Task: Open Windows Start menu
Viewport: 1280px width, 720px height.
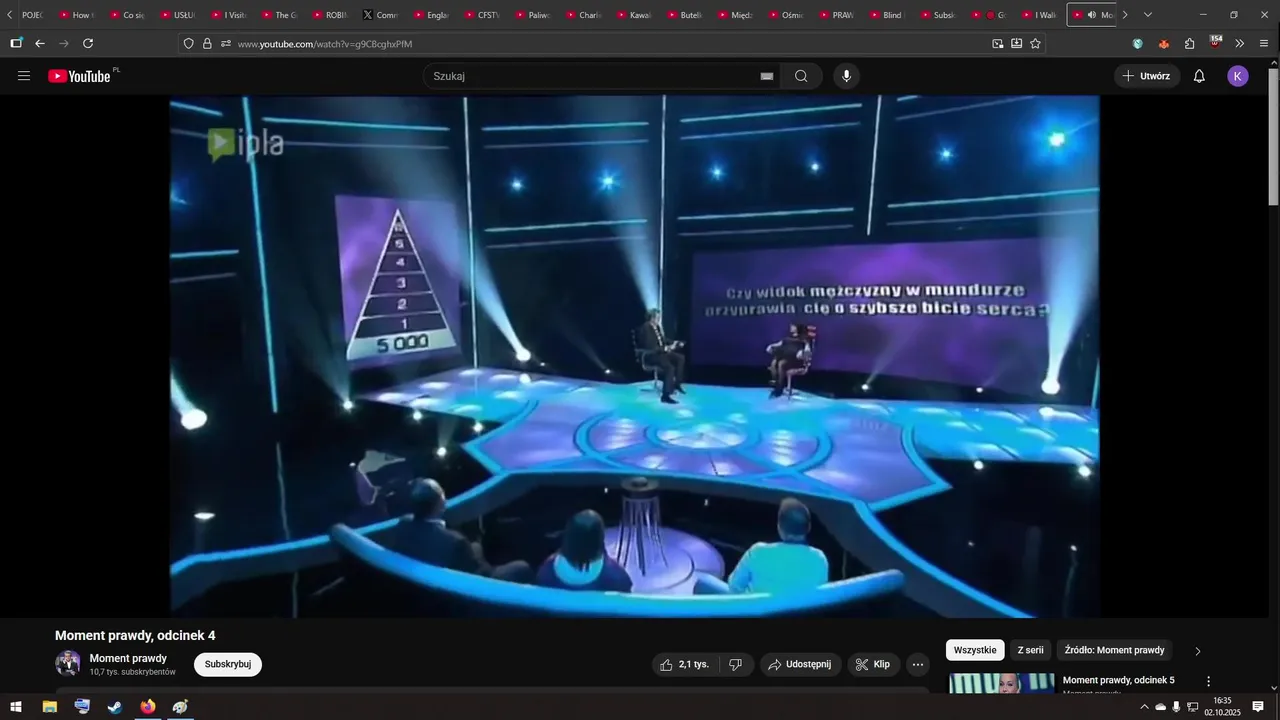Action: [x=16, y=707]
